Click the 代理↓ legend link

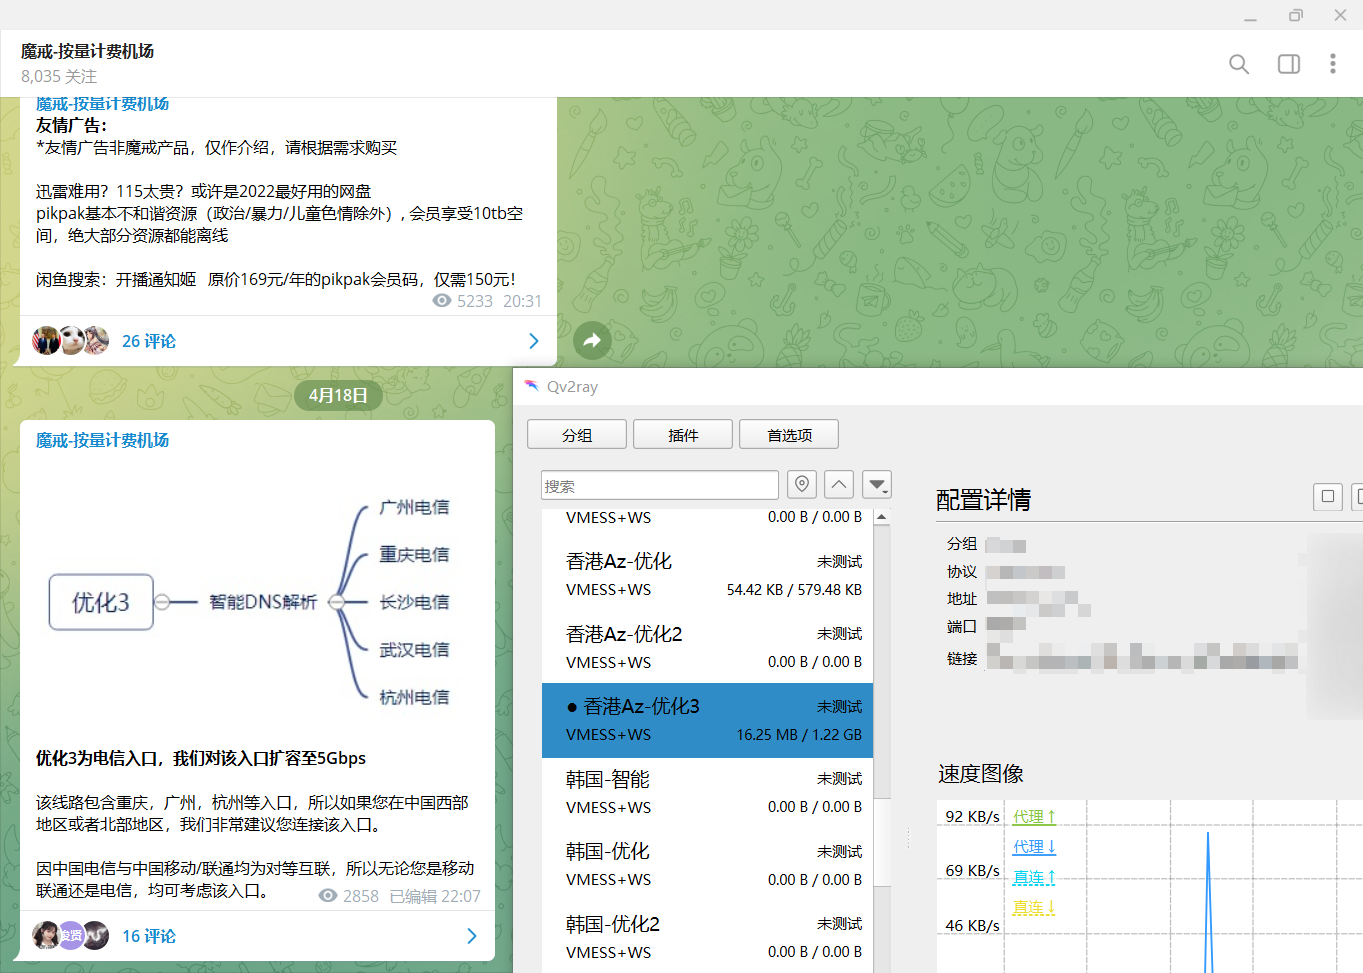[x=1034, y=847]
